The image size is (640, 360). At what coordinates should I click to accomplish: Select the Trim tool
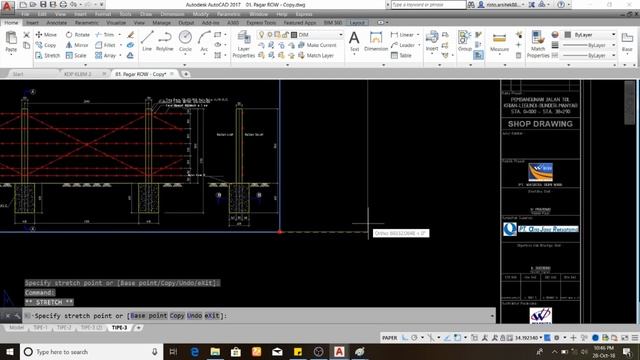coord(105,35)
